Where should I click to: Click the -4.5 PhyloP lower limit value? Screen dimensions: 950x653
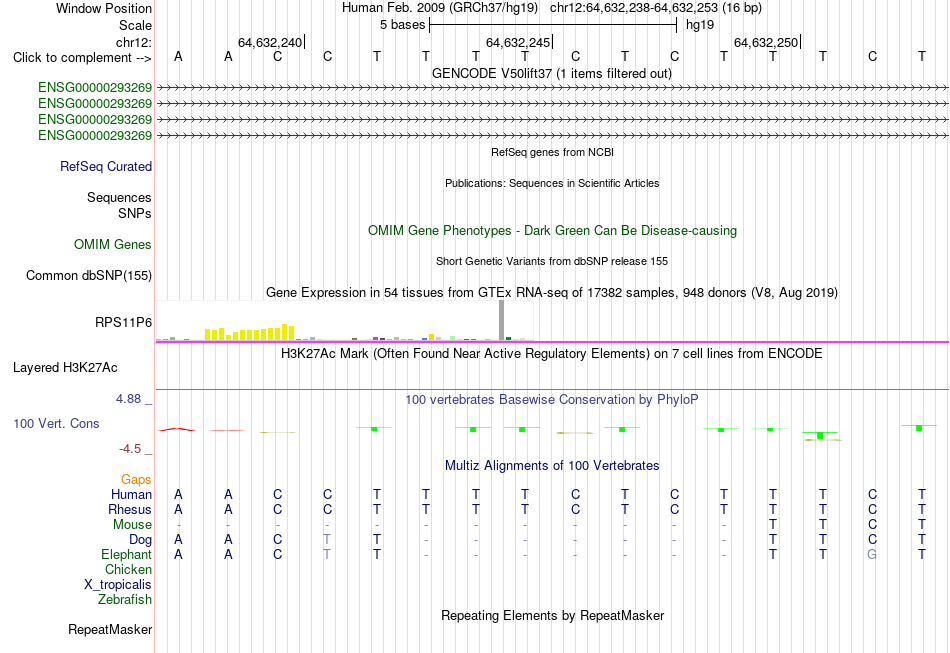[x=130, y=449]
